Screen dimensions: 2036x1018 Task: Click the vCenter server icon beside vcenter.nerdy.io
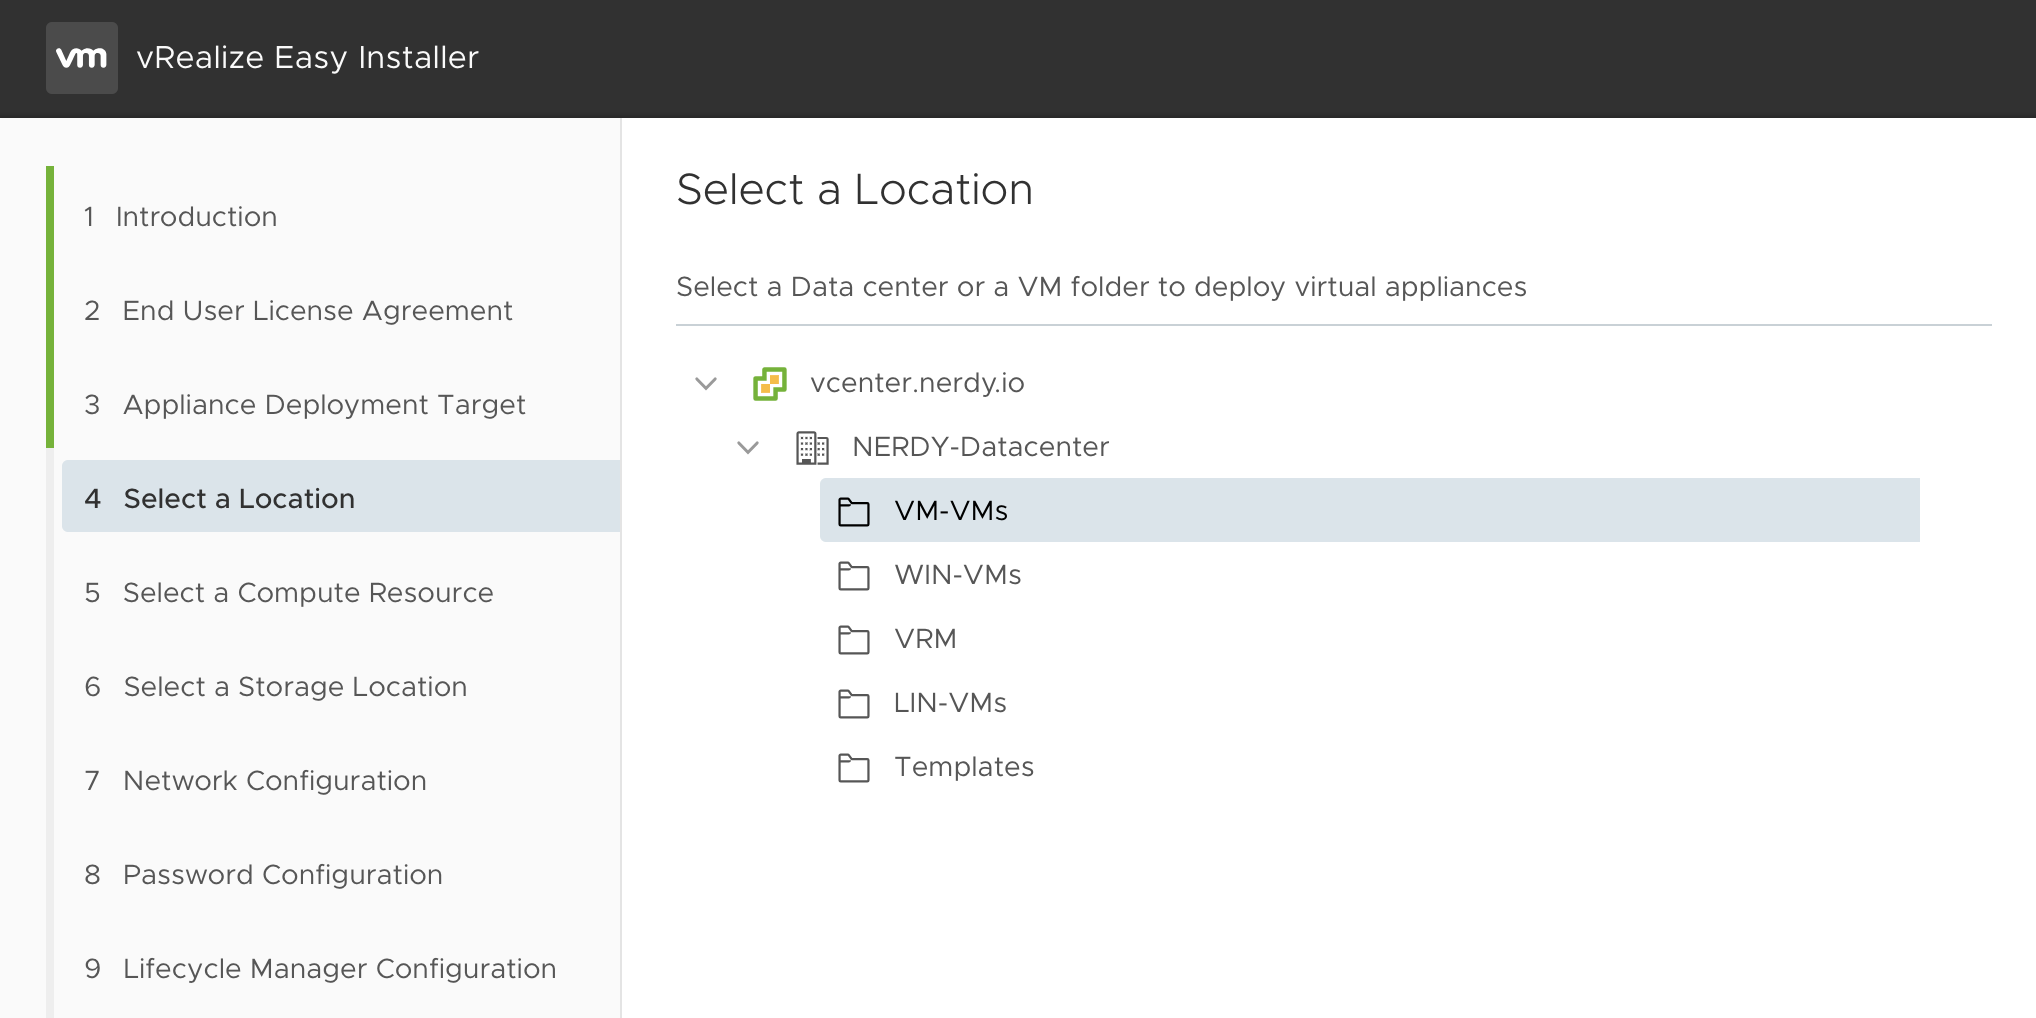click(x=770, y=383)
